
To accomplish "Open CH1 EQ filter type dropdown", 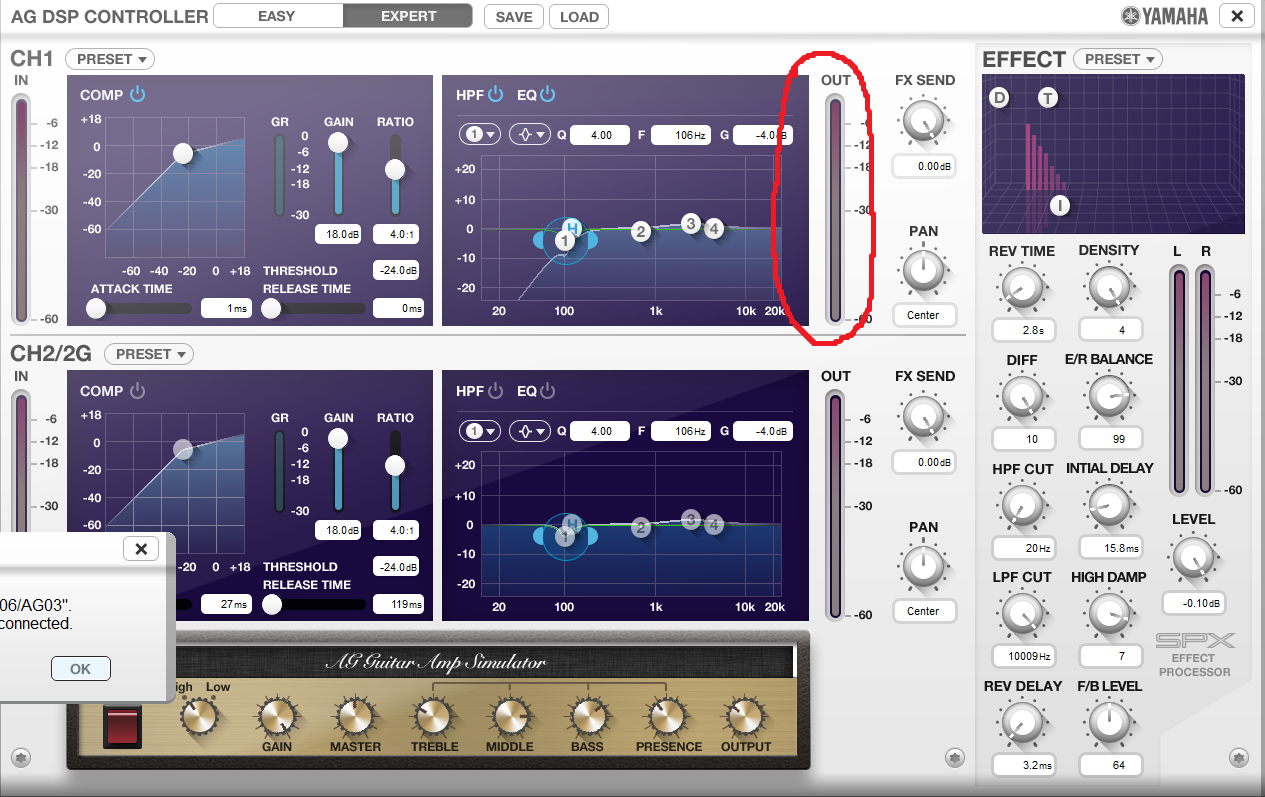I will (531, 135).
